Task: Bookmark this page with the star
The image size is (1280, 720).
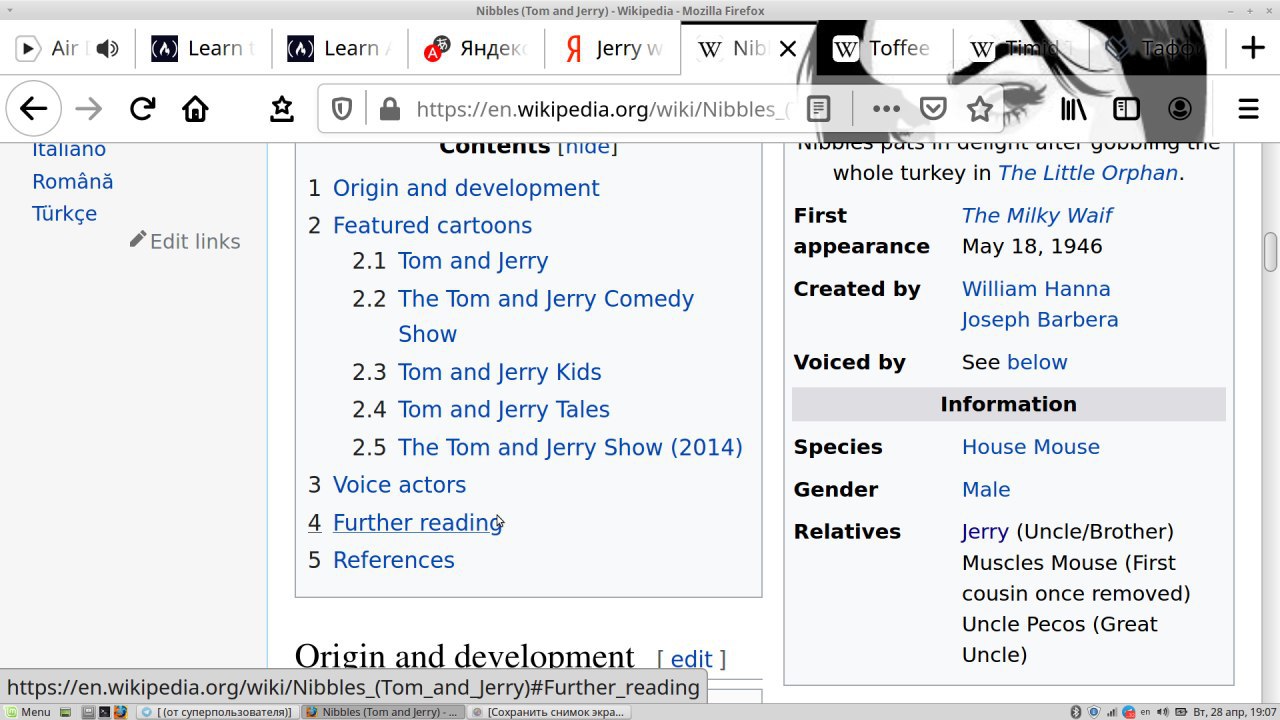Action: point(980,108)
